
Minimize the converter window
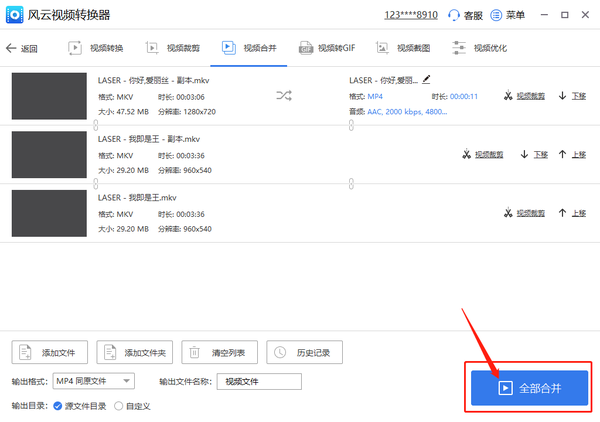[x=544, y=15]
